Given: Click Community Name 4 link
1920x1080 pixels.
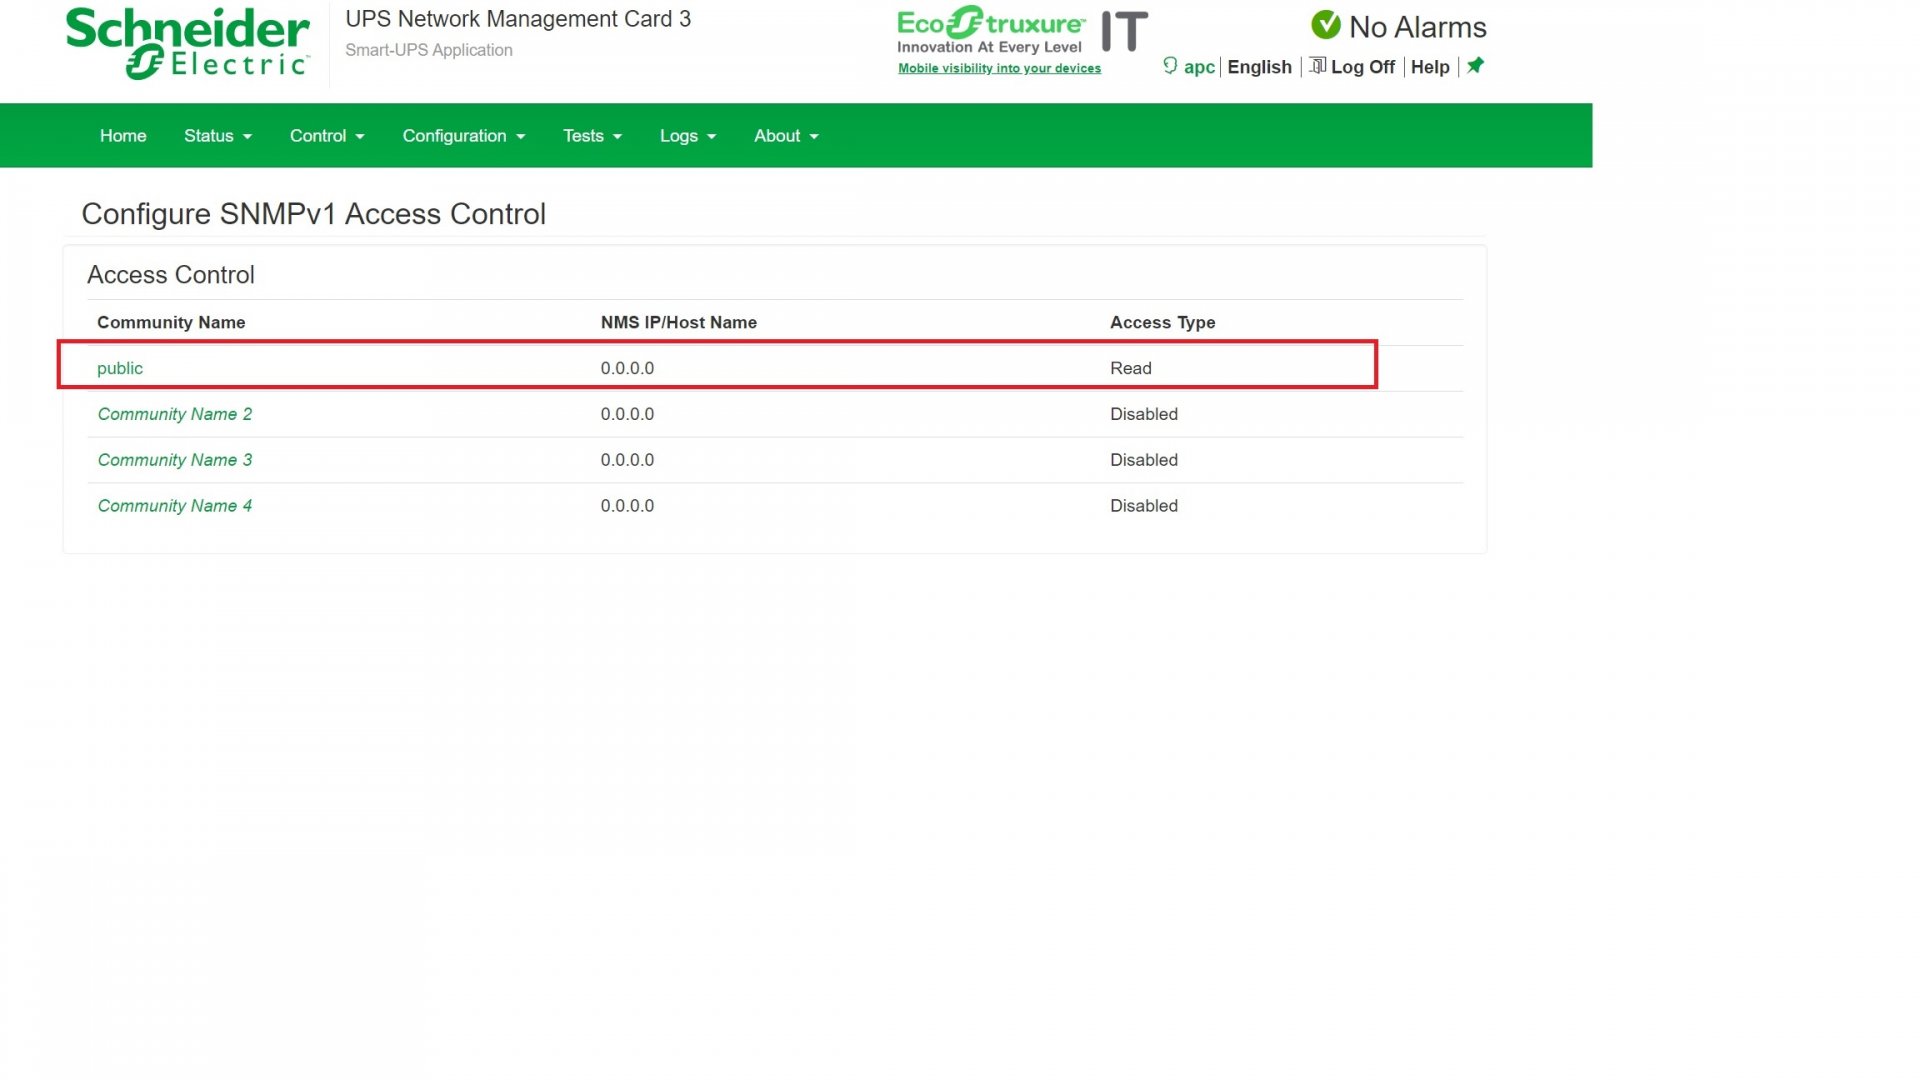Looking at the screenshot, I should click(175, 506).
